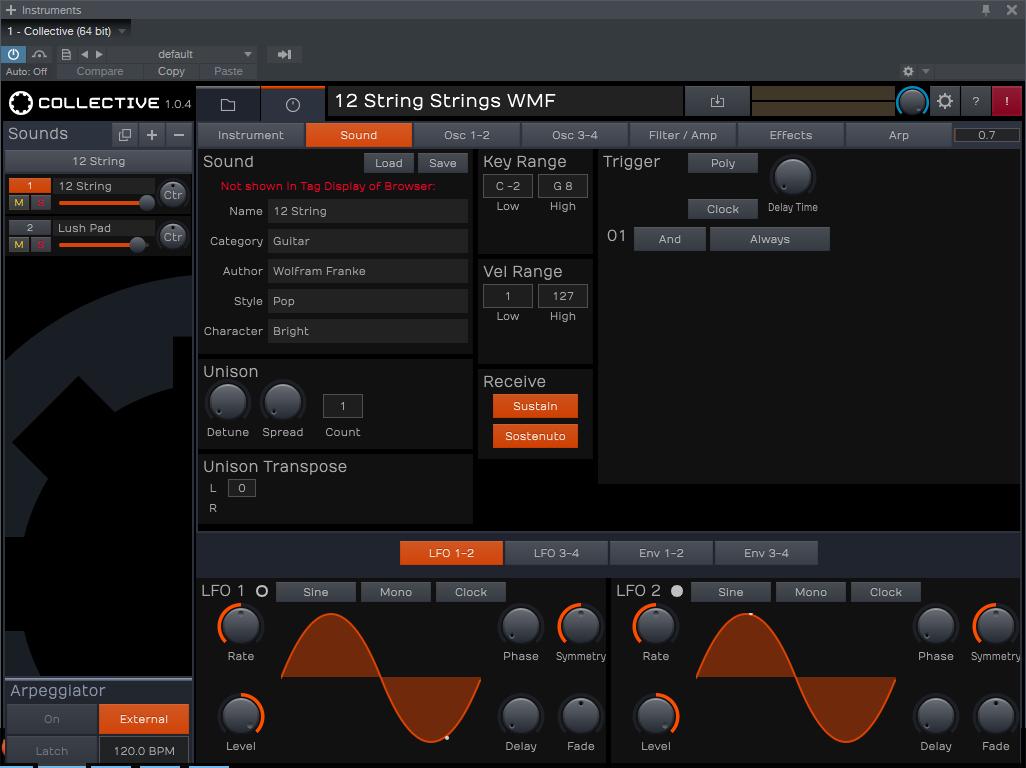Toggle LFO 2 enable circle

(677, 591)
